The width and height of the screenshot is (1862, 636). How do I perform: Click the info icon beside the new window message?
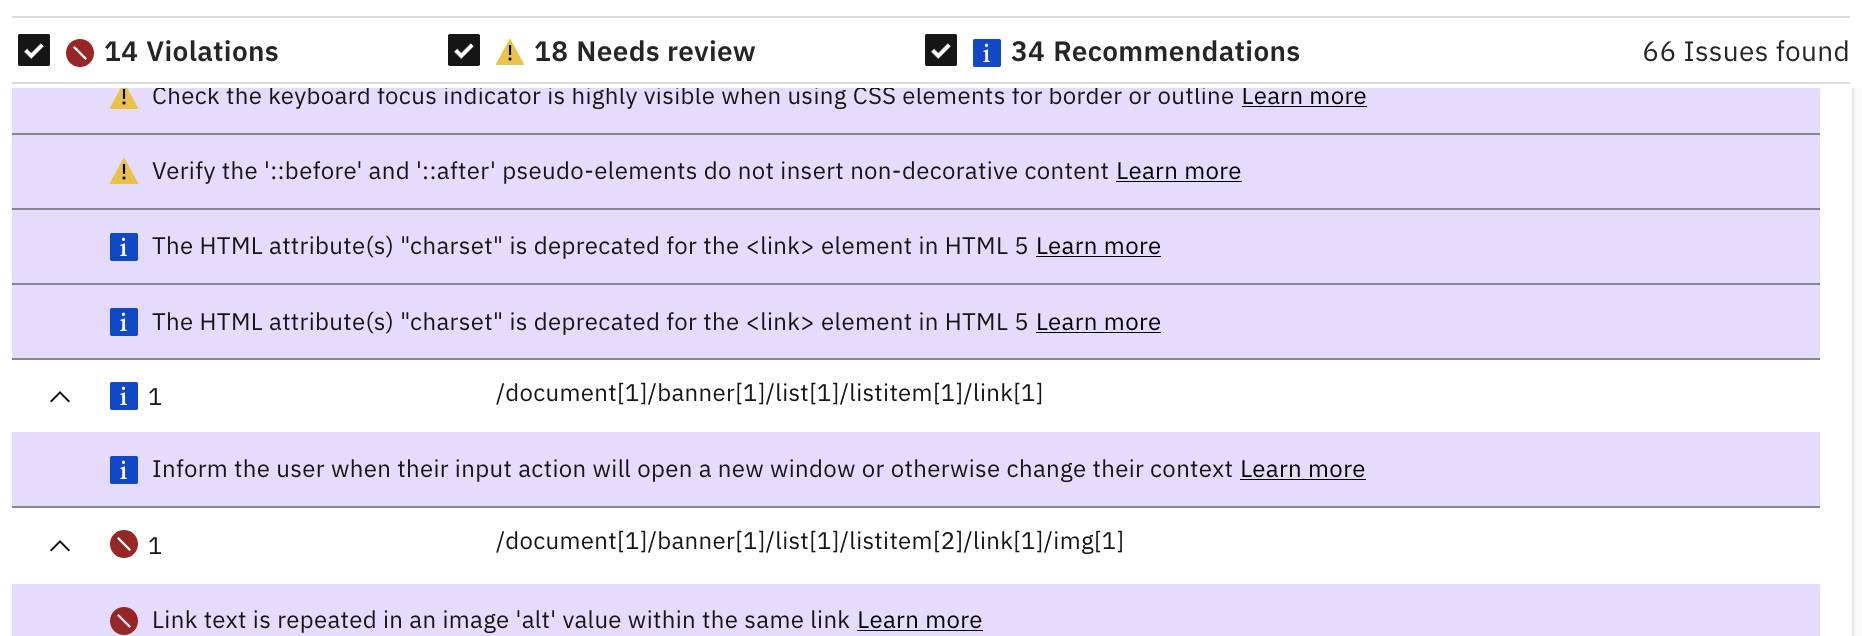pos(123,469)
